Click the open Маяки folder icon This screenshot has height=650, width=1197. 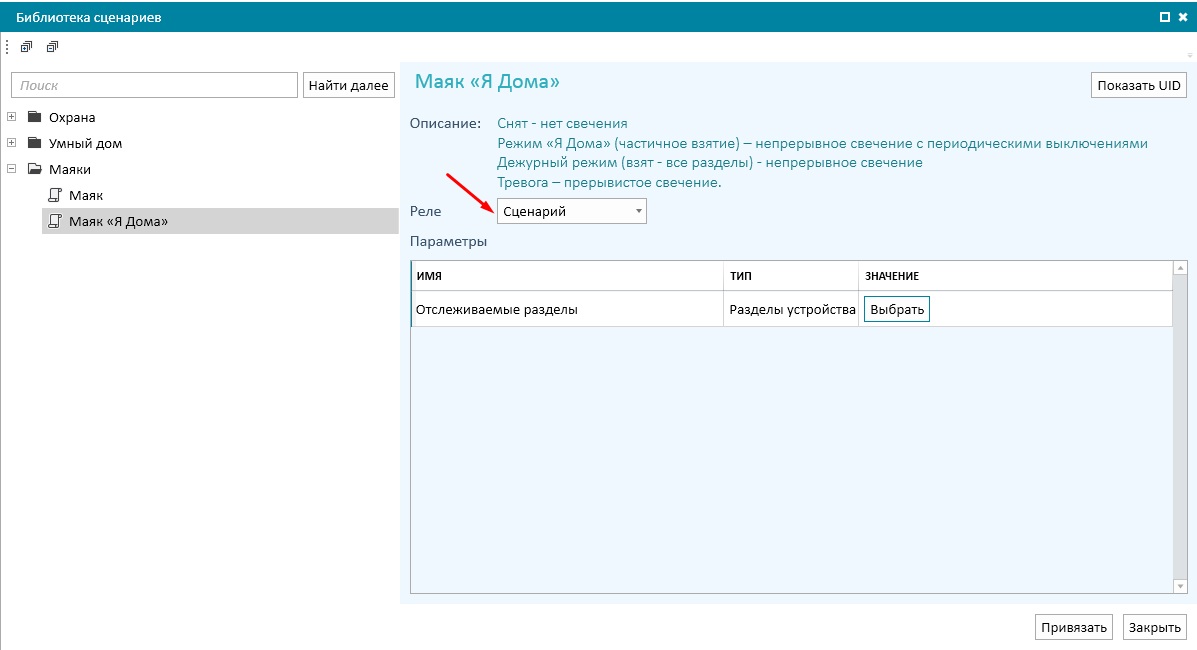34,169
